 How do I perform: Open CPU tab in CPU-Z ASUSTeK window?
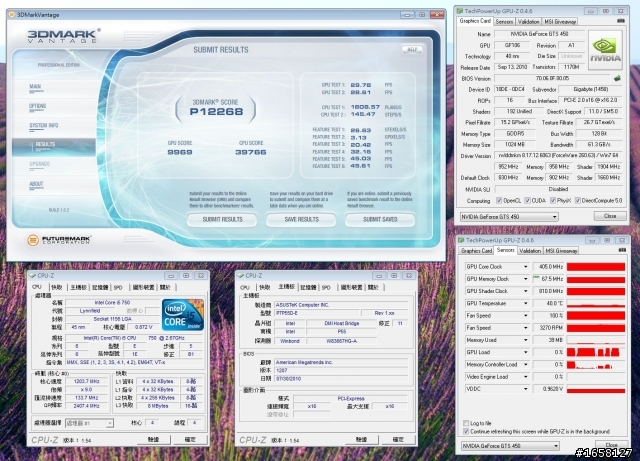(x=245, y=287)
